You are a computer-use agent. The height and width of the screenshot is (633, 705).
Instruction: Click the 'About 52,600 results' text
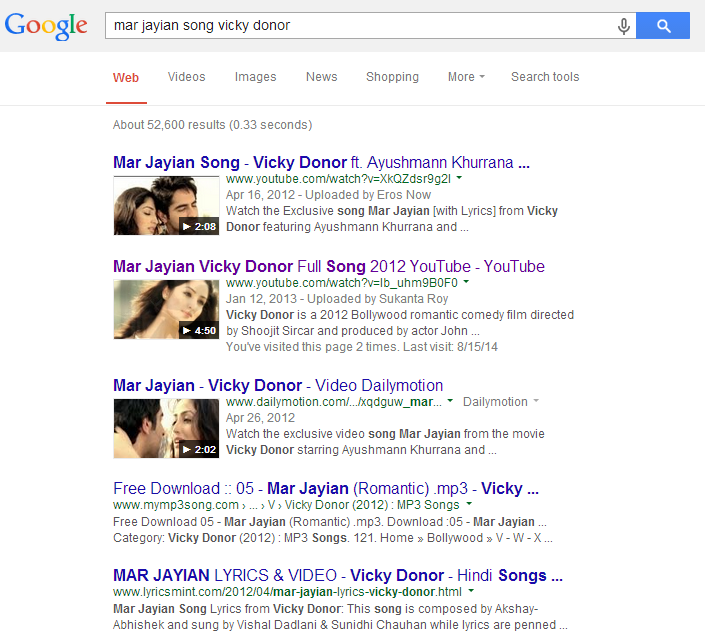[212, 125]
